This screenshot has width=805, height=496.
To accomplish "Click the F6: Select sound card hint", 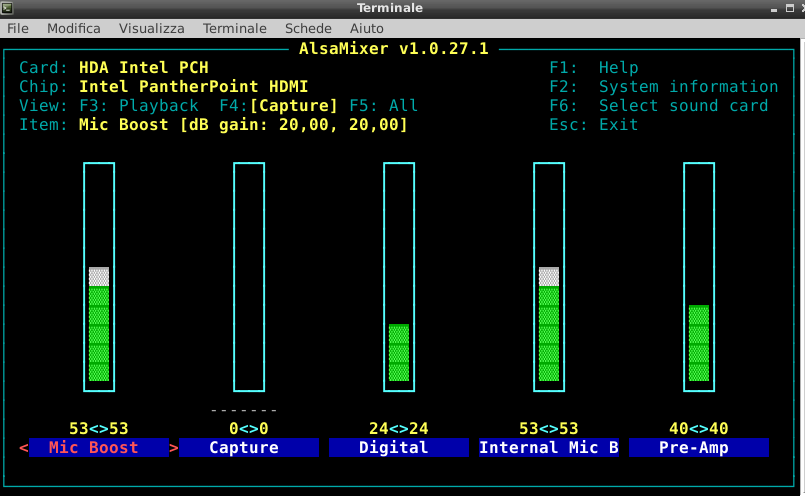I will click(659, 106).
